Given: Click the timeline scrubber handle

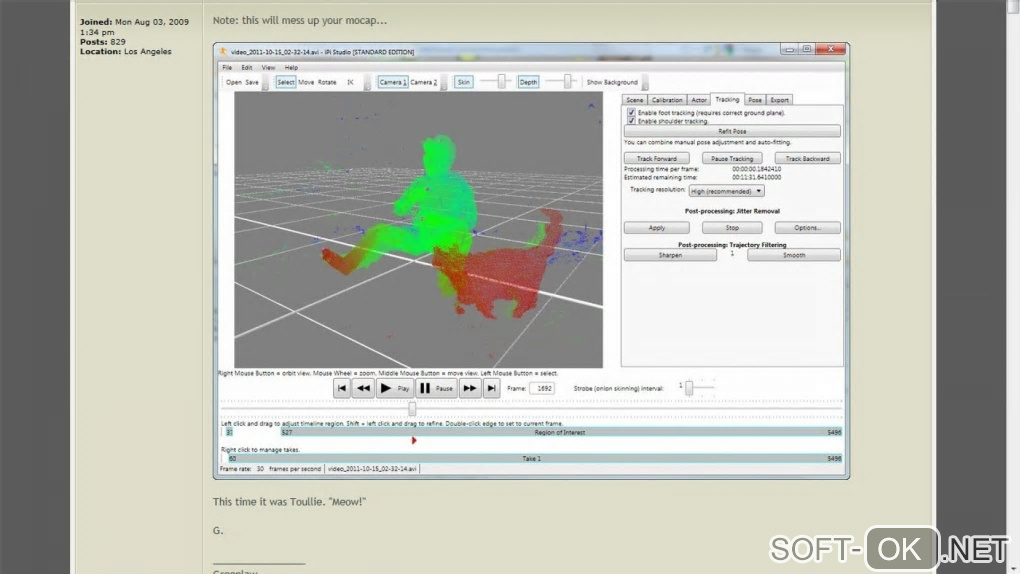Looking at the screenshot, I should click(412, 409).
